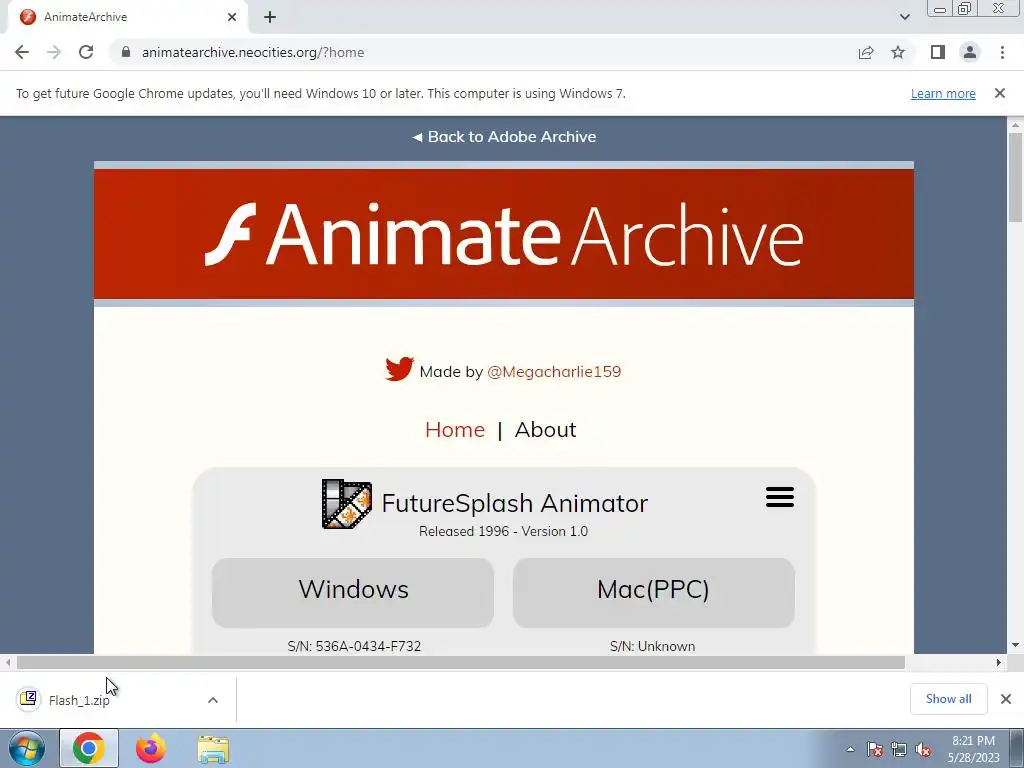This screenshot has width=1024, height=768.
Task: Expand options for Flash_1.zip download
Action: 213,700
